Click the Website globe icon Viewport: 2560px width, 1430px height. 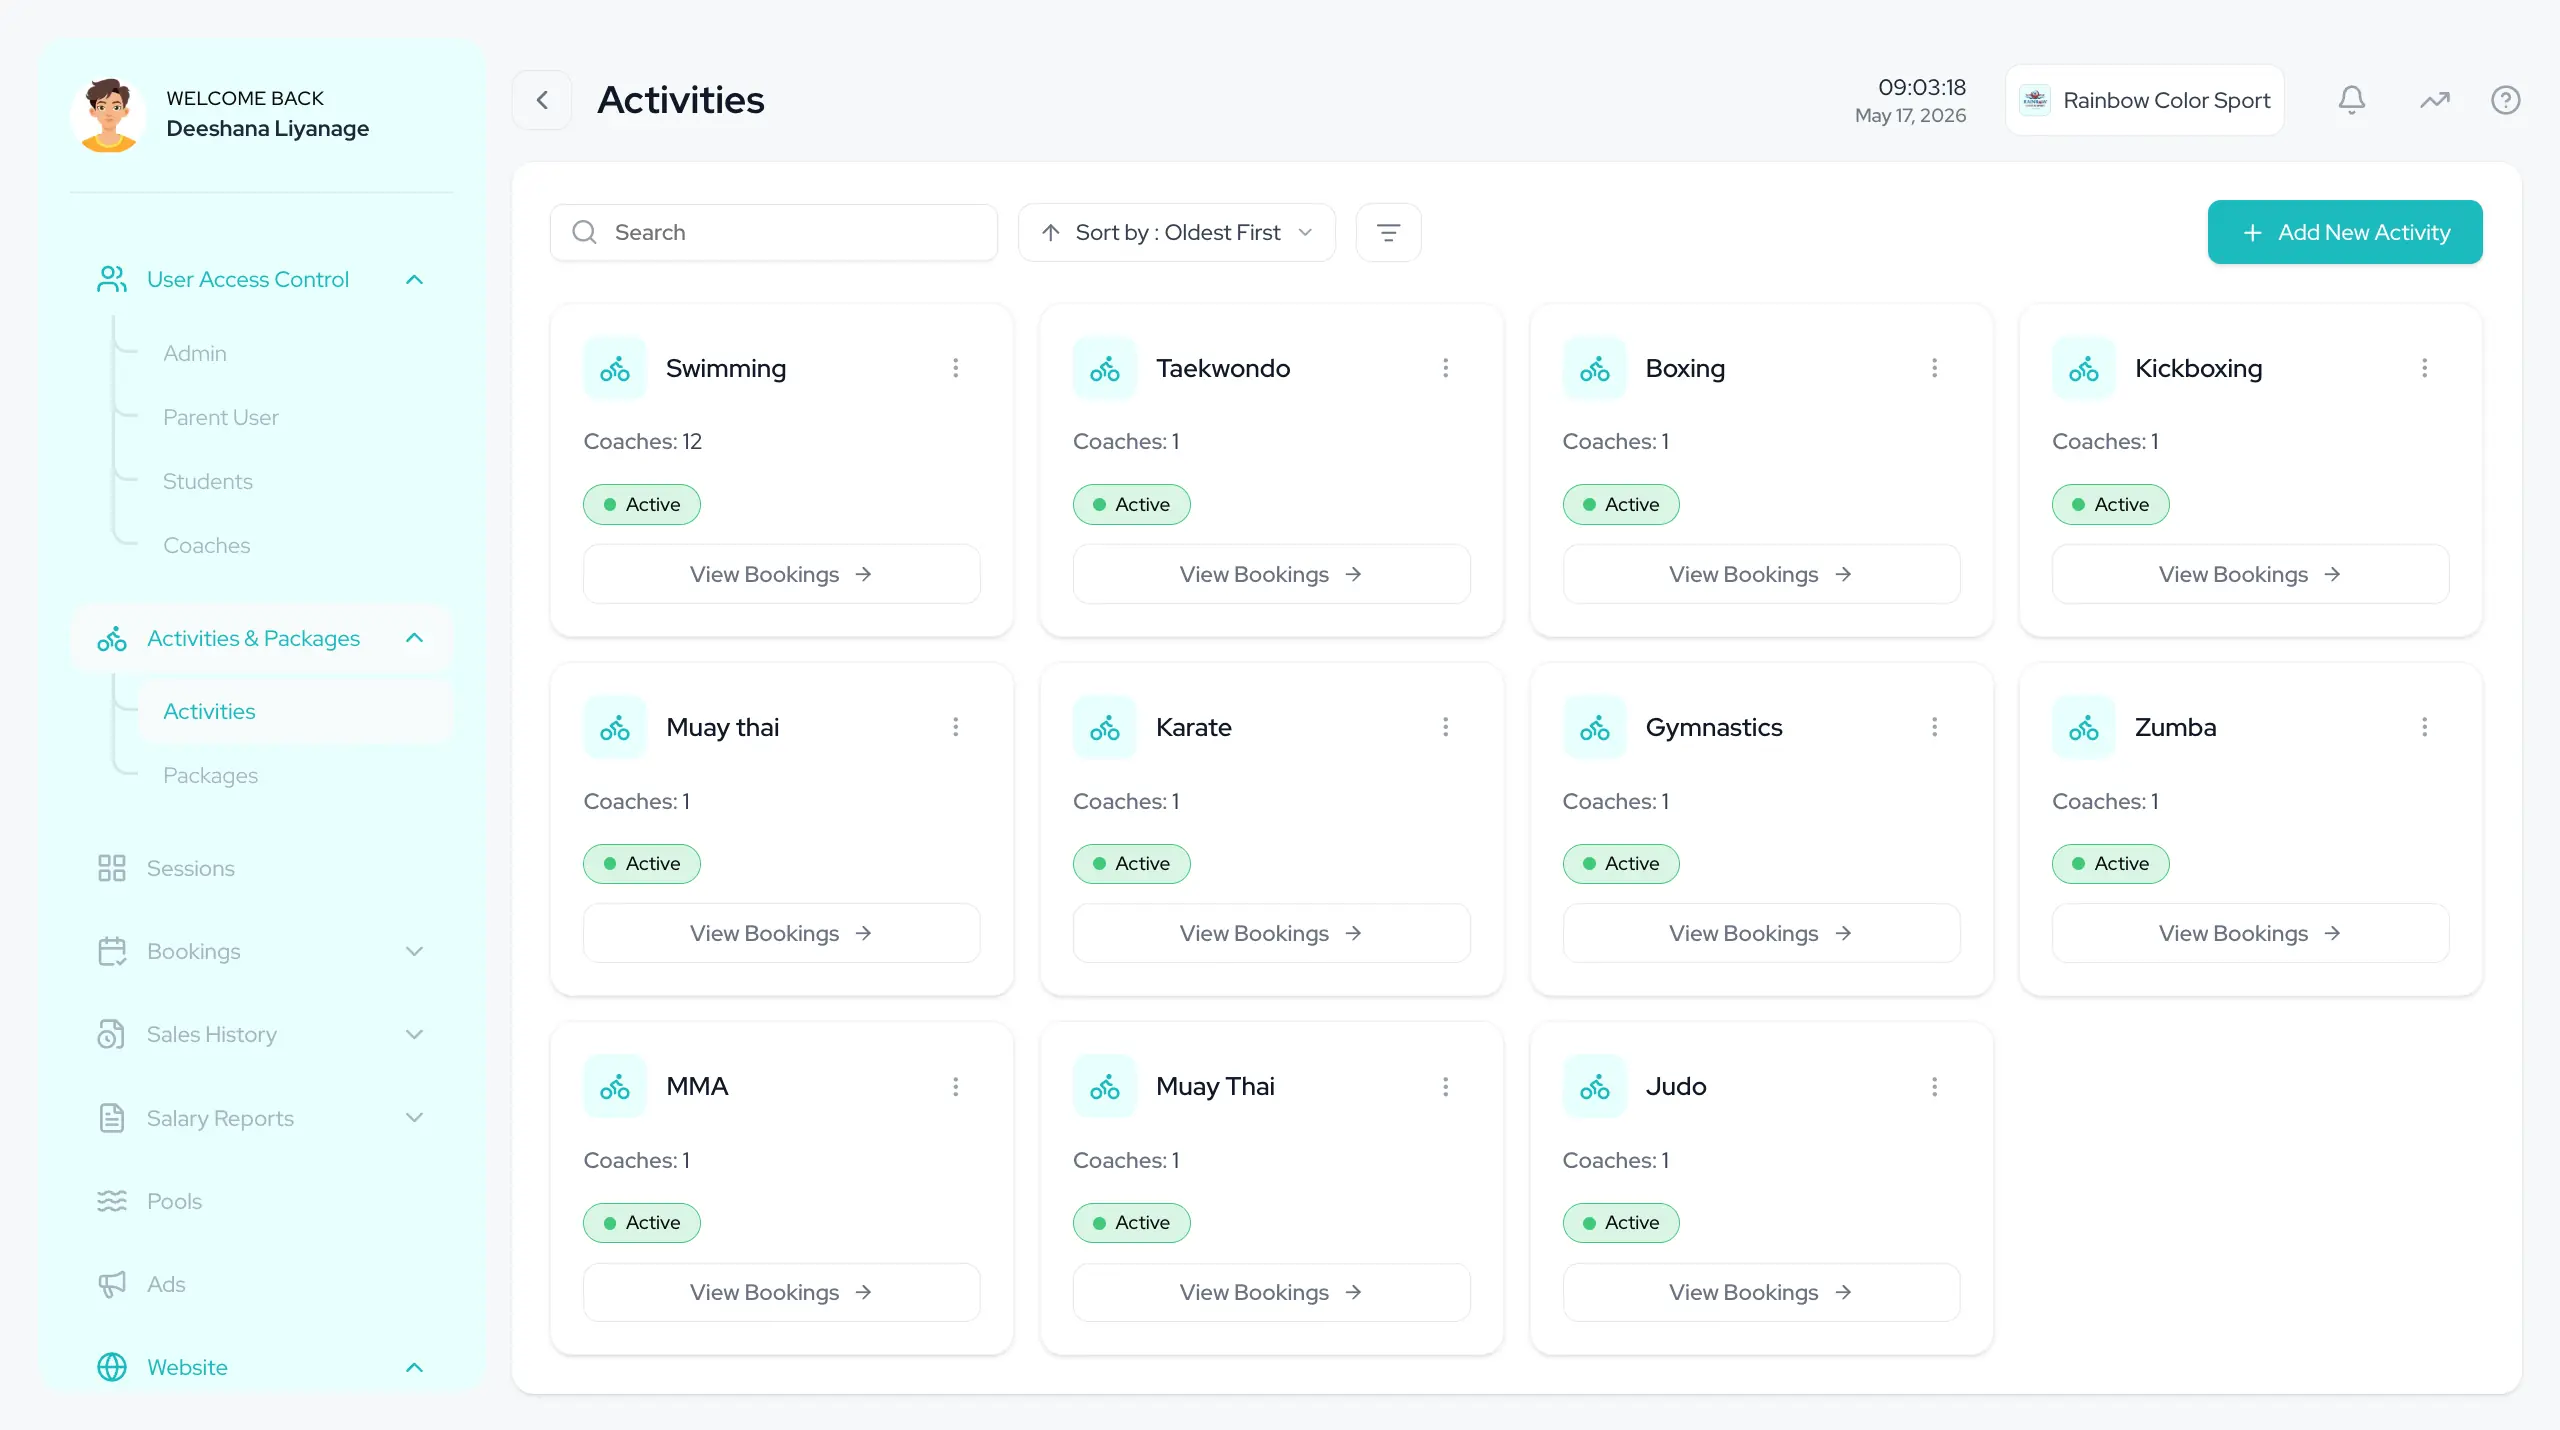(x=112, y=1367)
